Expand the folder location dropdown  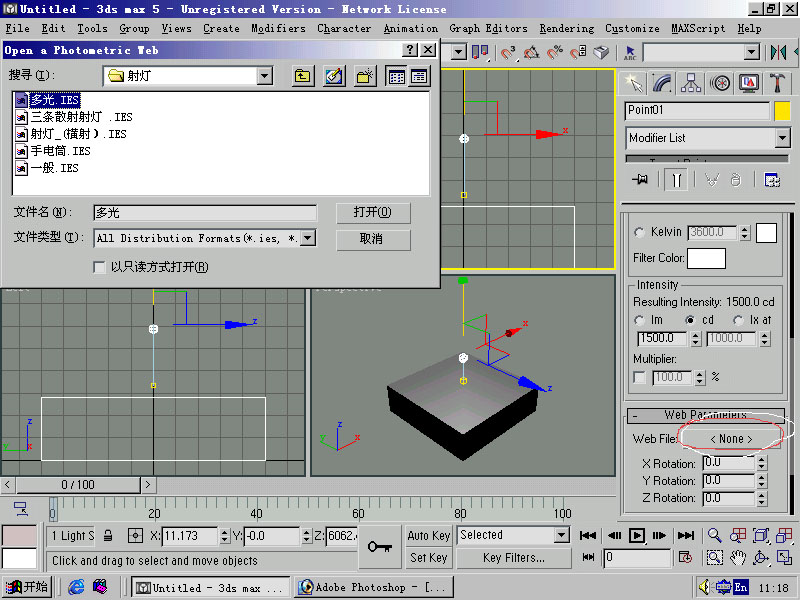[x=264, y=77]
